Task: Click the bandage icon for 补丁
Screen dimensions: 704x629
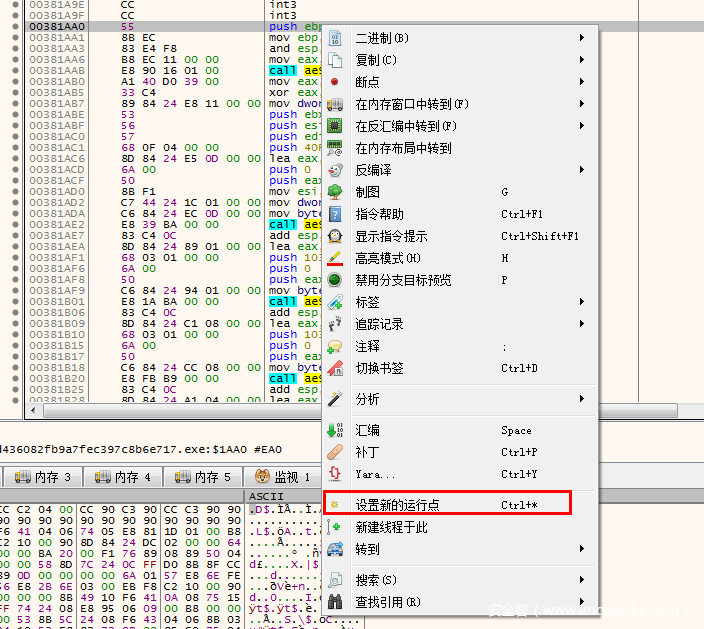Action: coord(335,452)
